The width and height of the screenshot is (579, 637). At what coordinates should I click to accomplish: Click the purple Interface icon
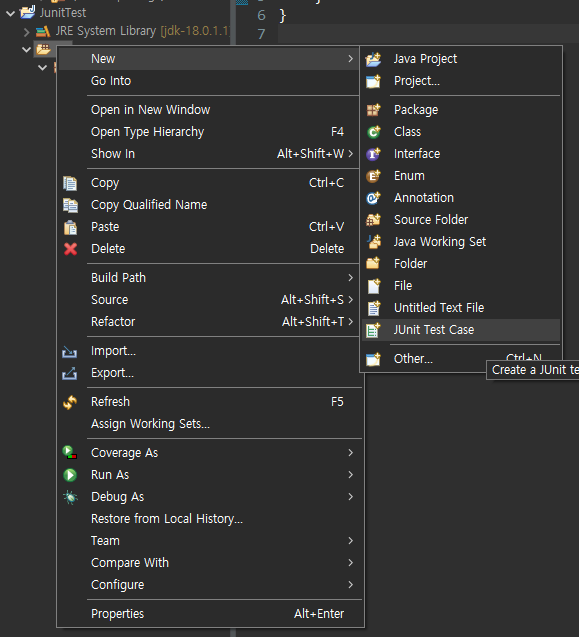point(373,154)
